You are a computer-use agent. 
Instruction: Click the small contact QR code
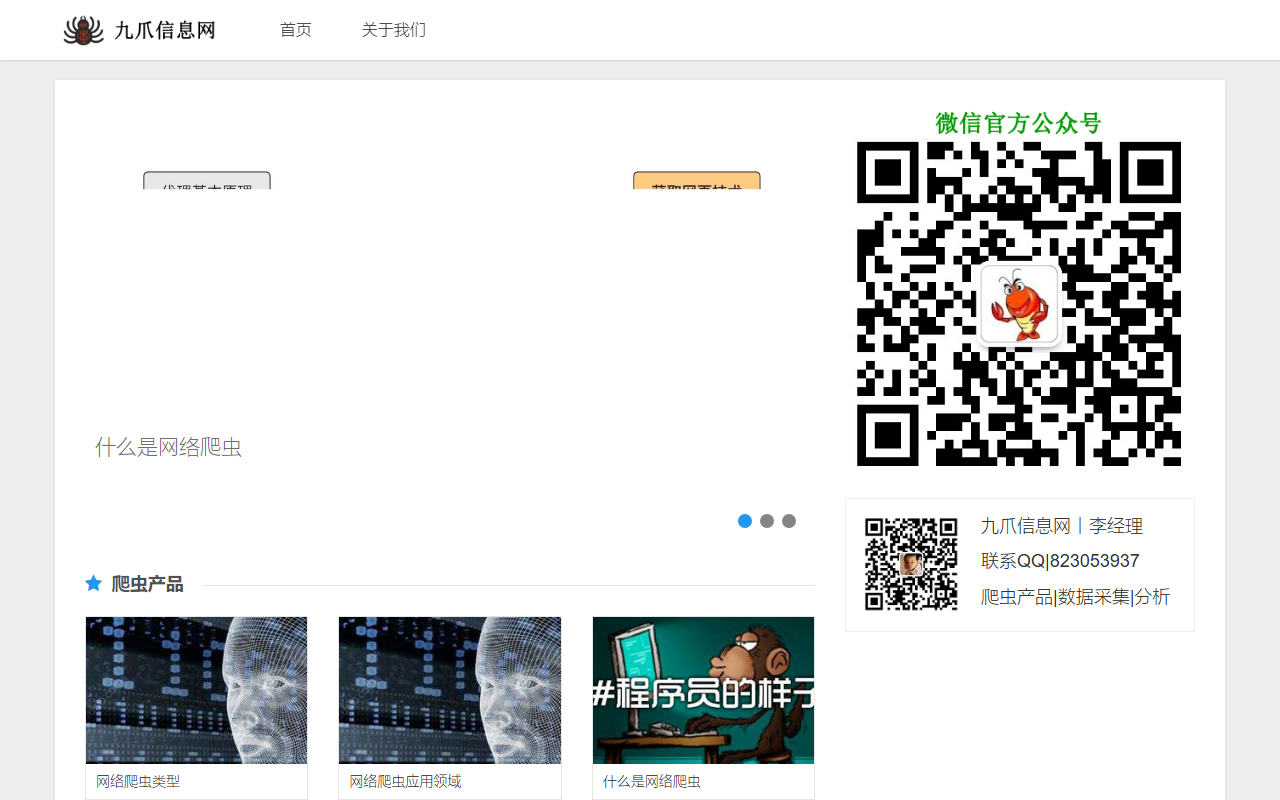(911, 564)
